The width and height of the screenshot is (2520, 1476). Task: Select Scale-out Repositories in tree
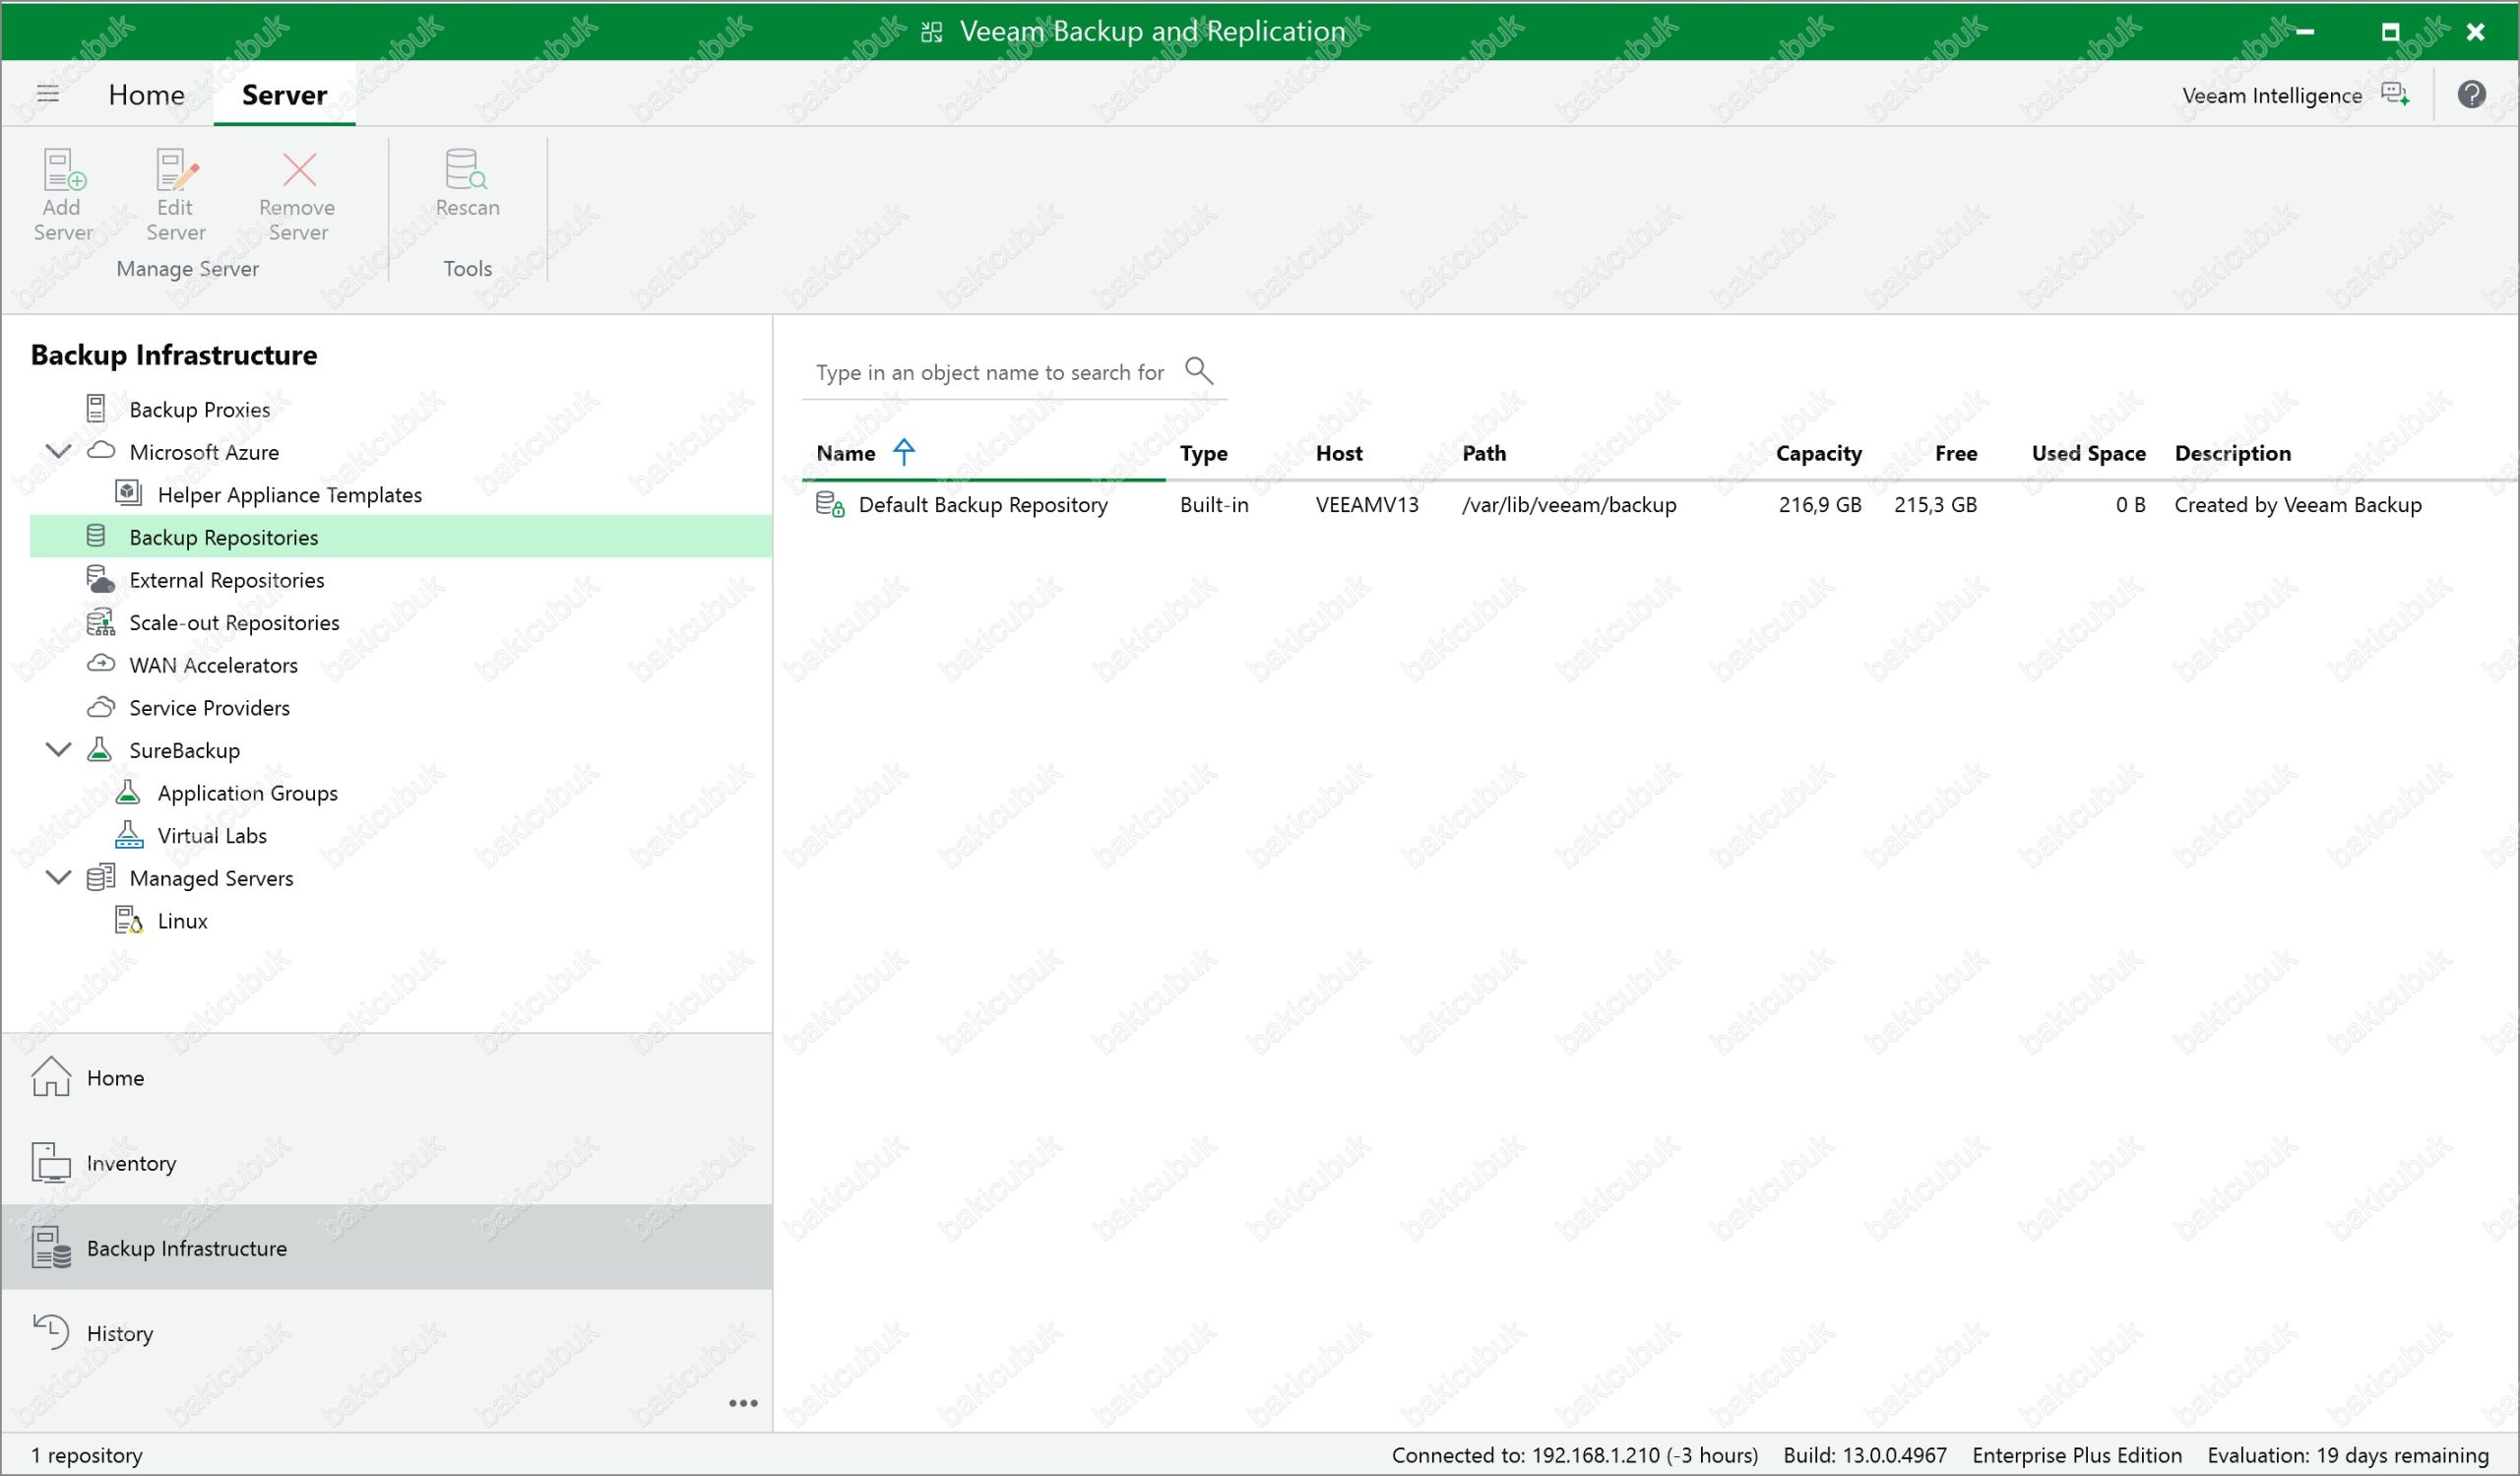tap(234, 623)
